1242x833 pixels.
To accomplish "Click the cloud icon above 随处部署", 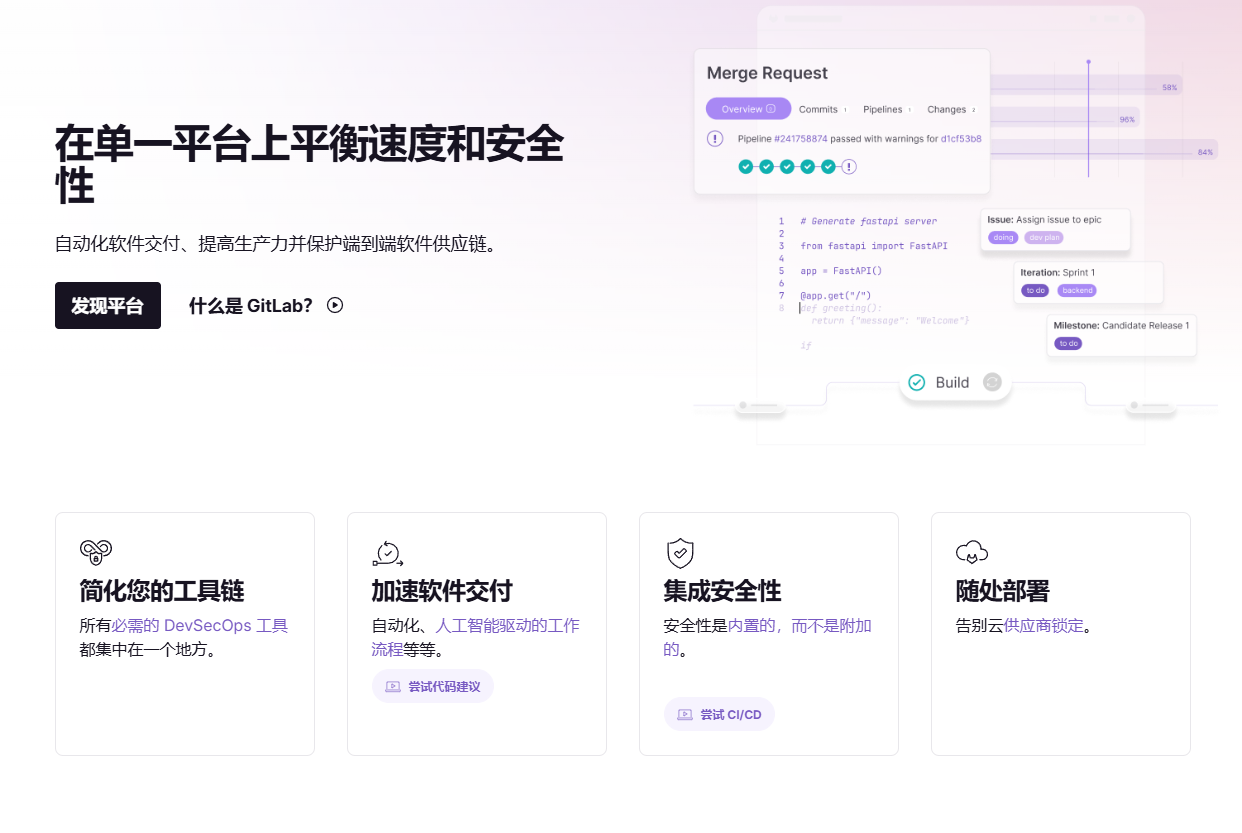I will pos(972,552).
